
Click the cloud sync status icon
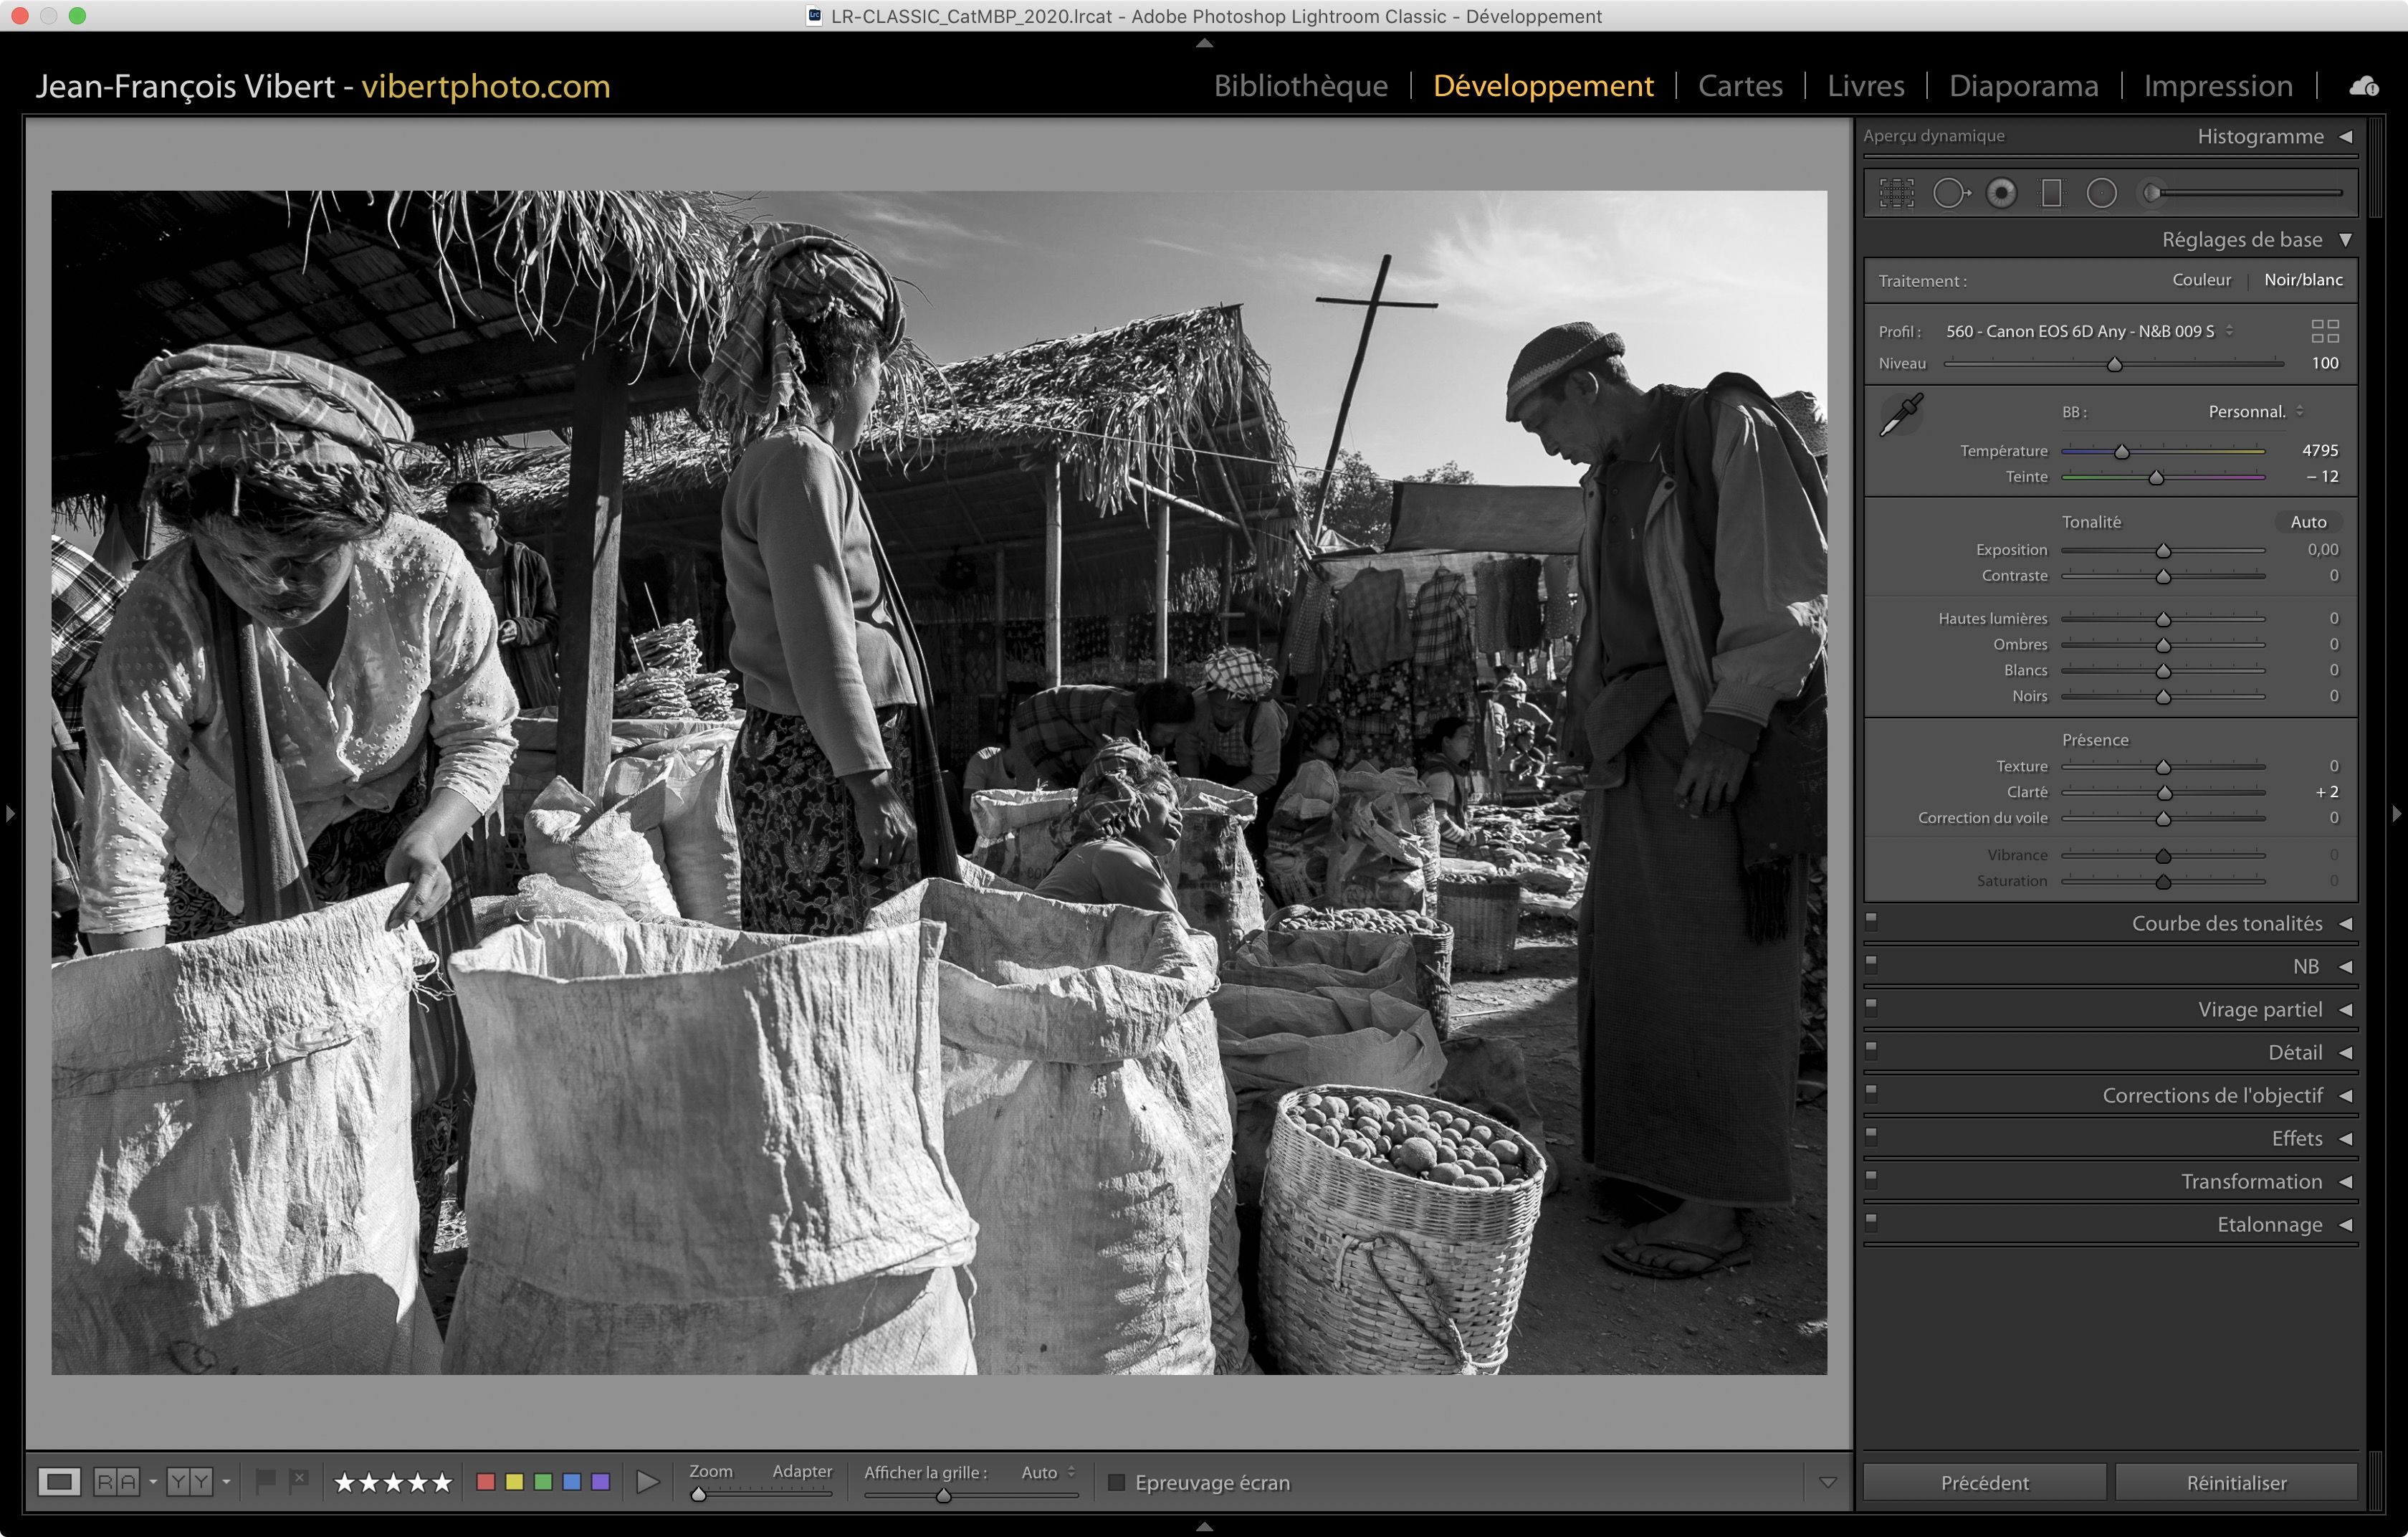(2364, 87)
